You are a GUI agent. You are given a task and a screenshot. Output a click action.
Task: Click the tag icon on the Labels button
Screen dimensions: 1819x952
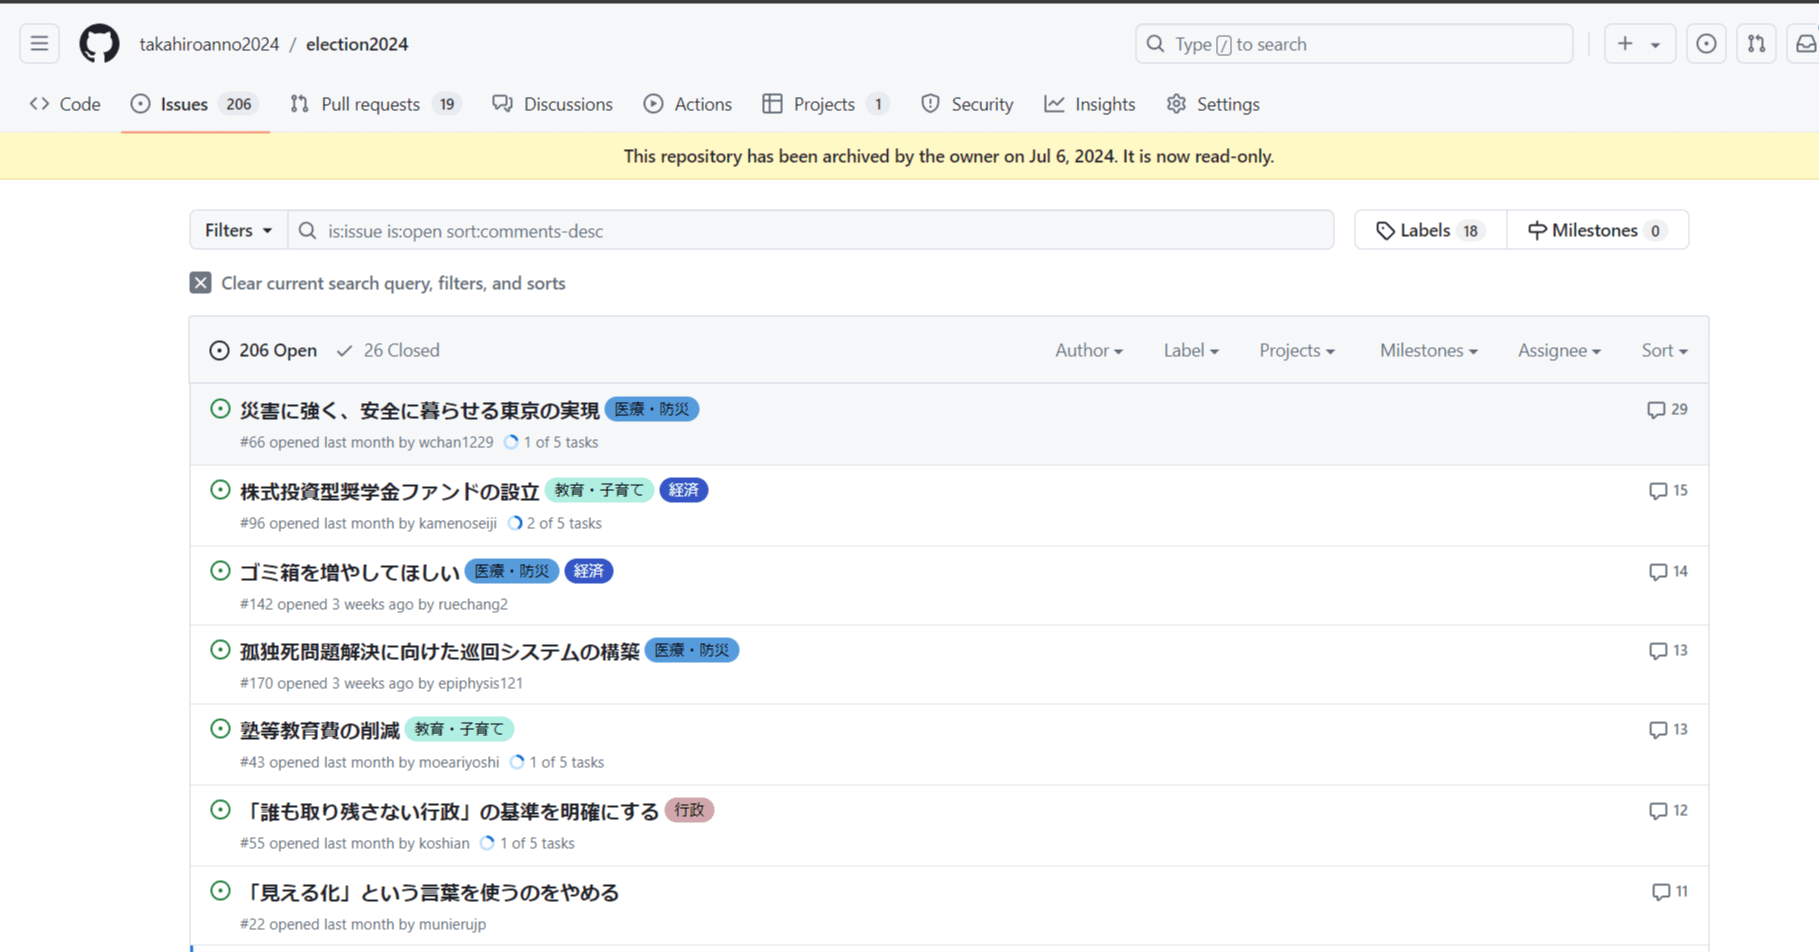[x=1388, y=230]
